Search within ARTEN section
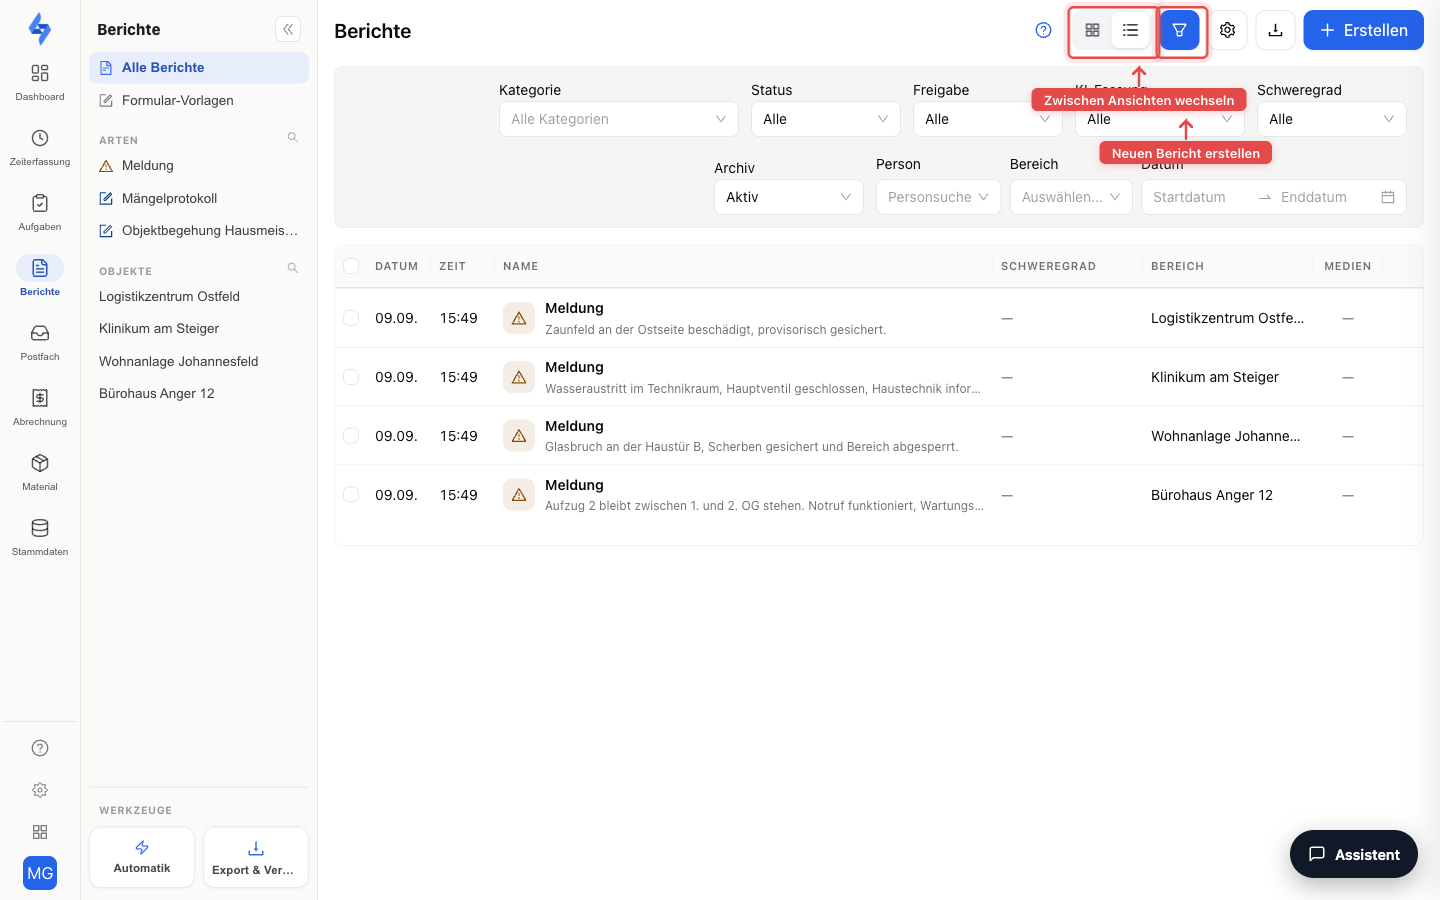1440x900 pixels. click(x=293, y=137)
